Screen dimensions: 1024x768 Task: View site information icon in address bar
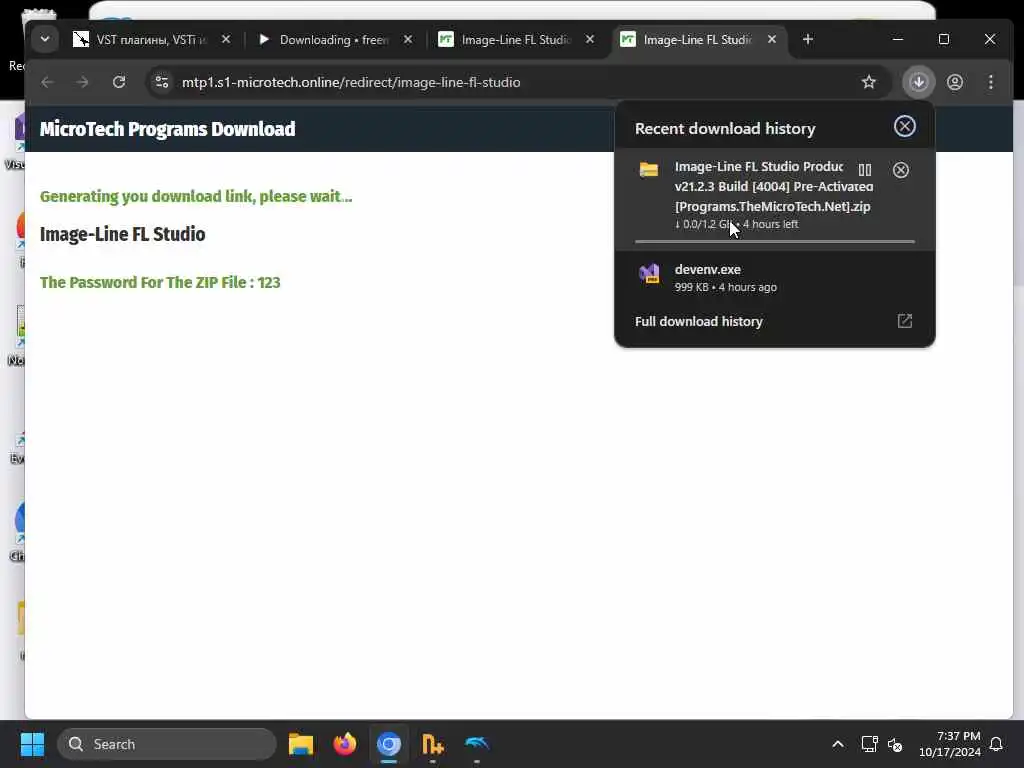[161, 82]
